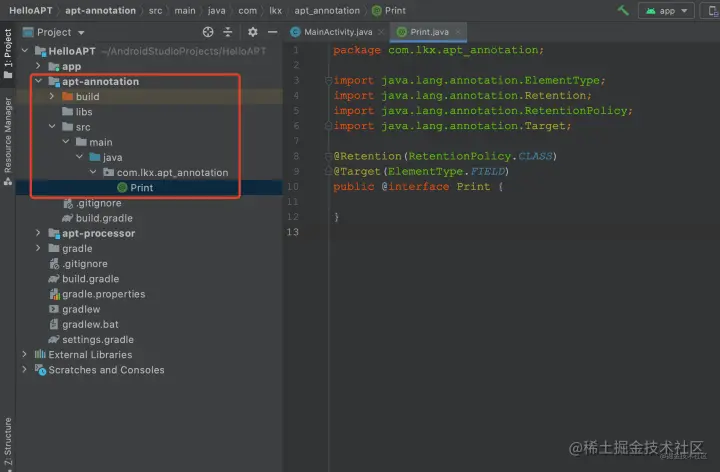Image resolution: width=720 pixels, height=472 pixels.
Task: Click line number 13 in the gutter
Action: tap(292, 232)
